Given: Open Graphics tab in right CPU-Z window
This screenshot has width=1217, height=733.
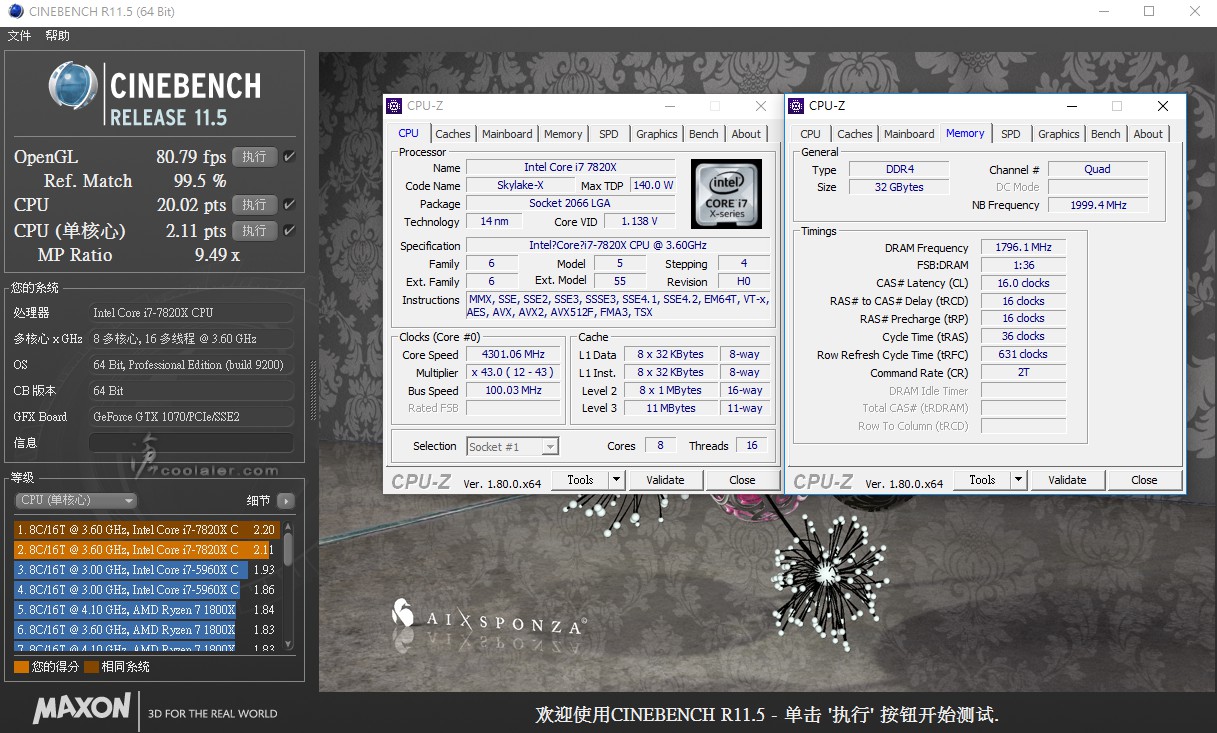Looking at the screenshot, I should (x=1059, y=134).
